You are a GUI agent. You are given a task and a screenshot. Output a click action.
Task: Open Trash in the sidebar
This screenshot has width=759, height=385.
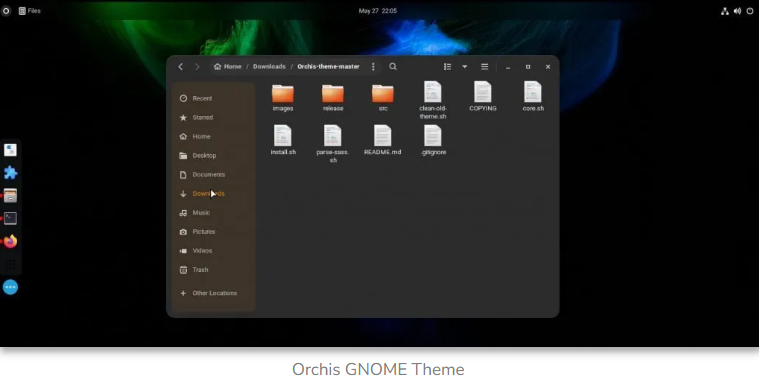point(213,270)
